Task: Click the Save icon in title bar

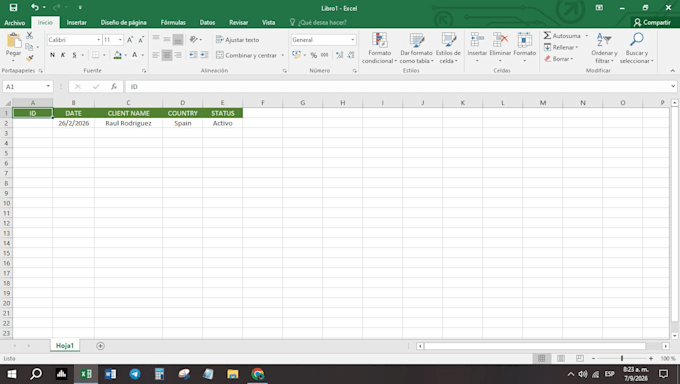Action: 13,7
